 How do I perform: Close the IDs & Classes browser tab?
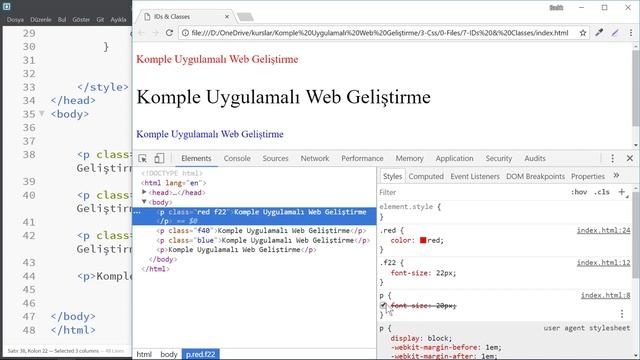point(227,17)
